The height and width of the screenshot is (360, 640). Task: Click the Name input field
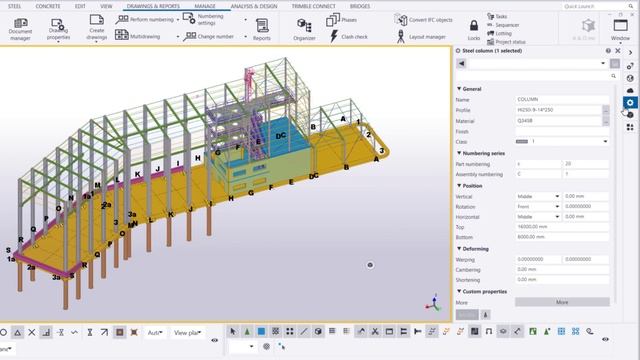pyautogui.click(x=562, y=99)
